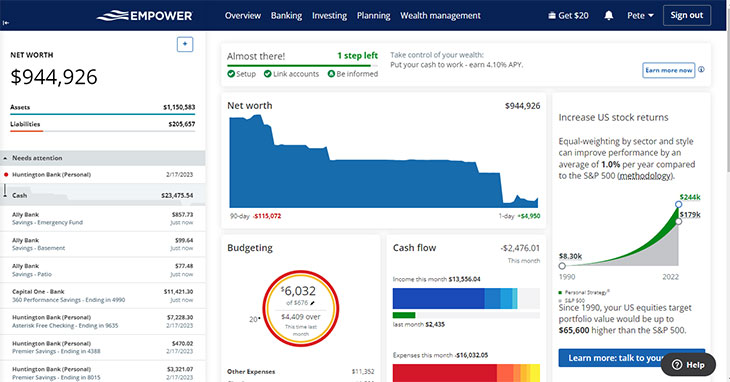
Task: Open the Pete user dropdown
Action: click(x=640, y=15)
